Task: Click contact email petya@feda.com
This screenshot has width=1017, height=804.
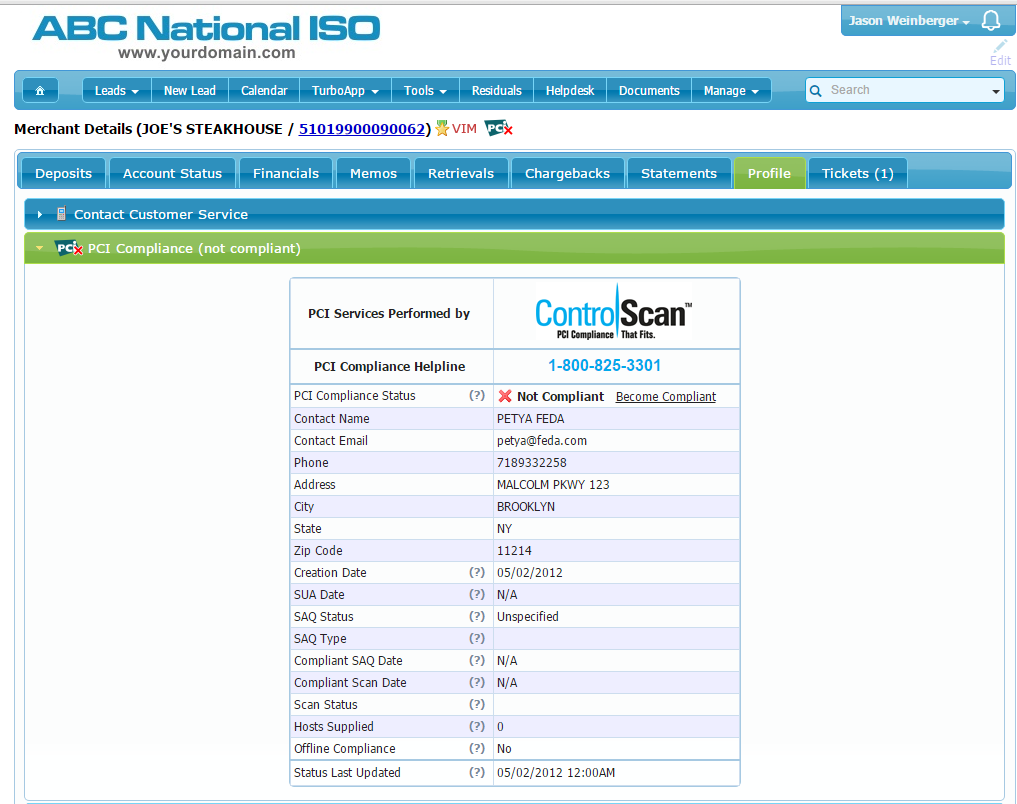Action: [542, 440]
